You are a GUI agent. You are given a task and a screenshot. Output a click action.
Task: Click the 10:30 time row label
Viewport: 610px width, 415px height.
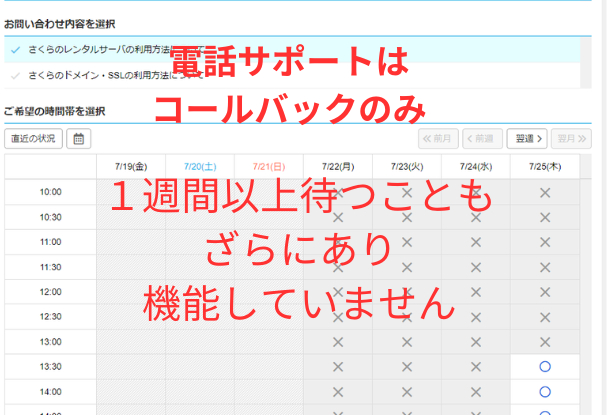coord(51,217)
